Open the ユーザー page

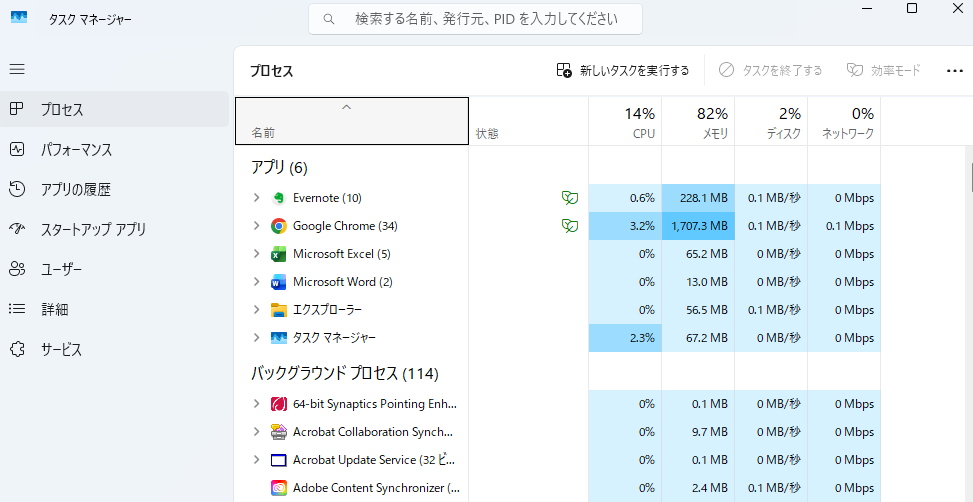pyautogui.click(x=115, y=269)
